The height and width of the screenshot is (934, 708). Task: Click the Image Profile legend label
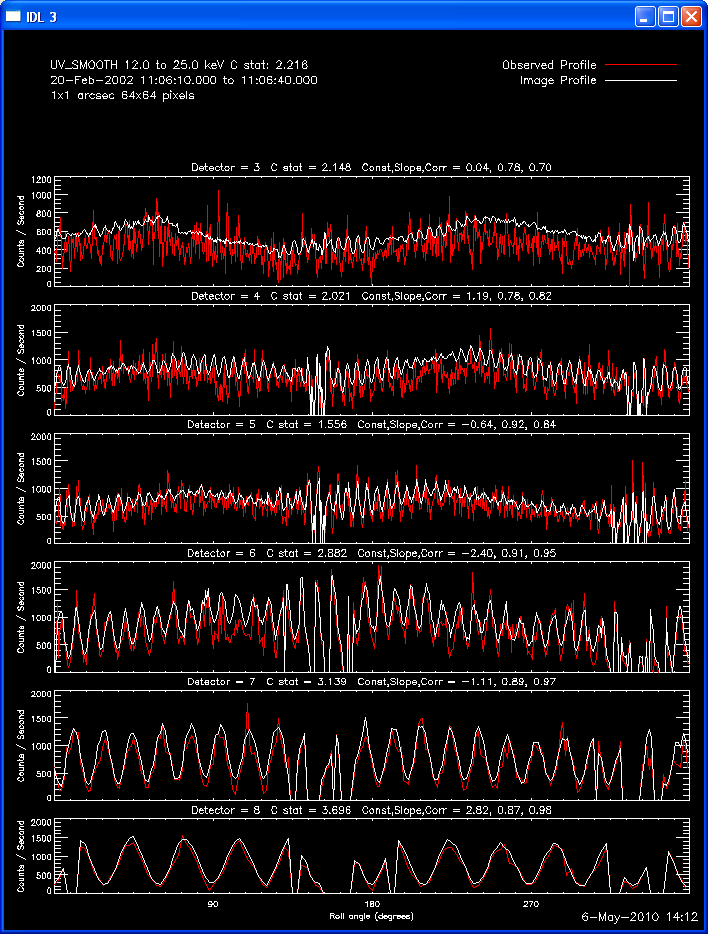tap(558, 80)
